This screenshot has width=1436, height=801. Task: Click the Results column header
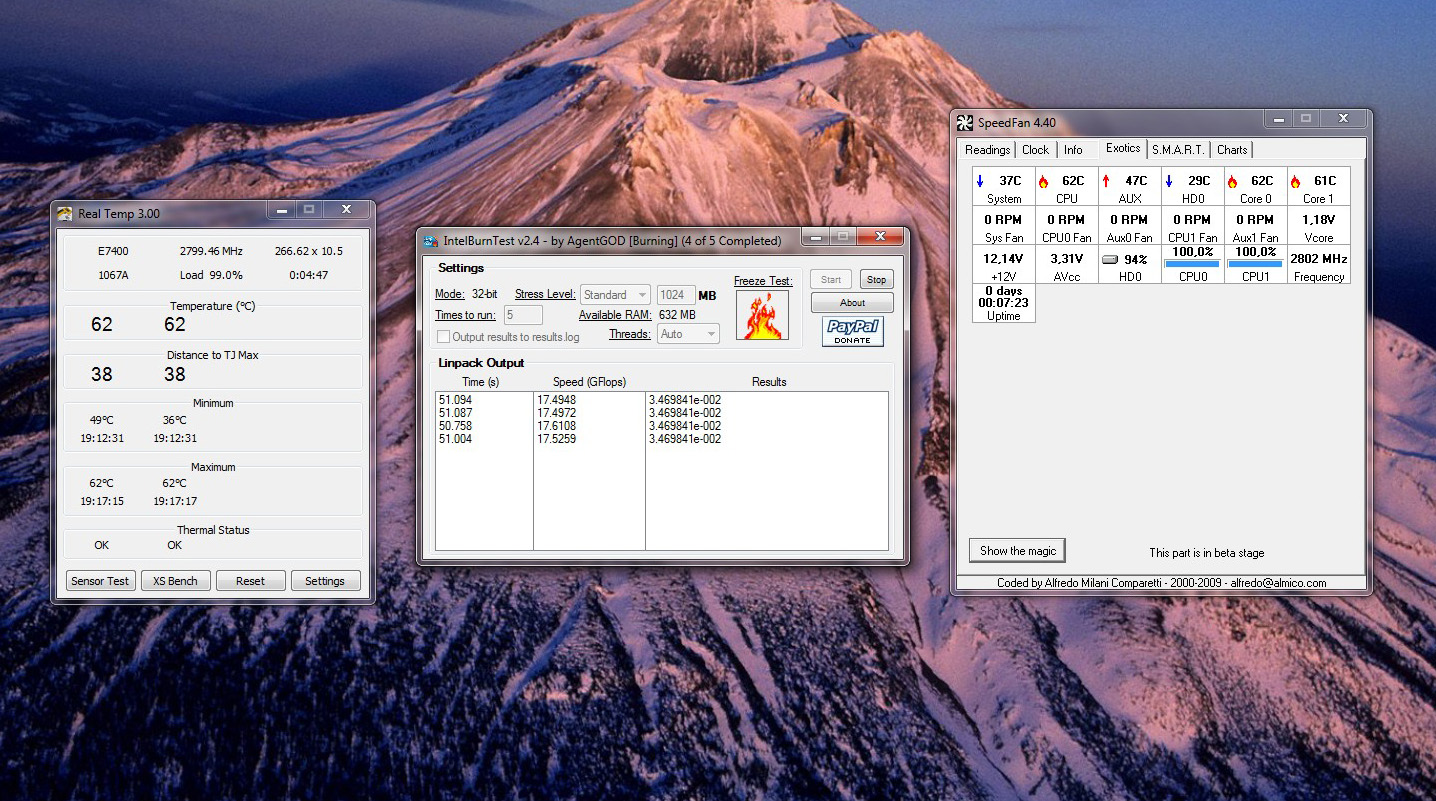(x=769, y=382)
